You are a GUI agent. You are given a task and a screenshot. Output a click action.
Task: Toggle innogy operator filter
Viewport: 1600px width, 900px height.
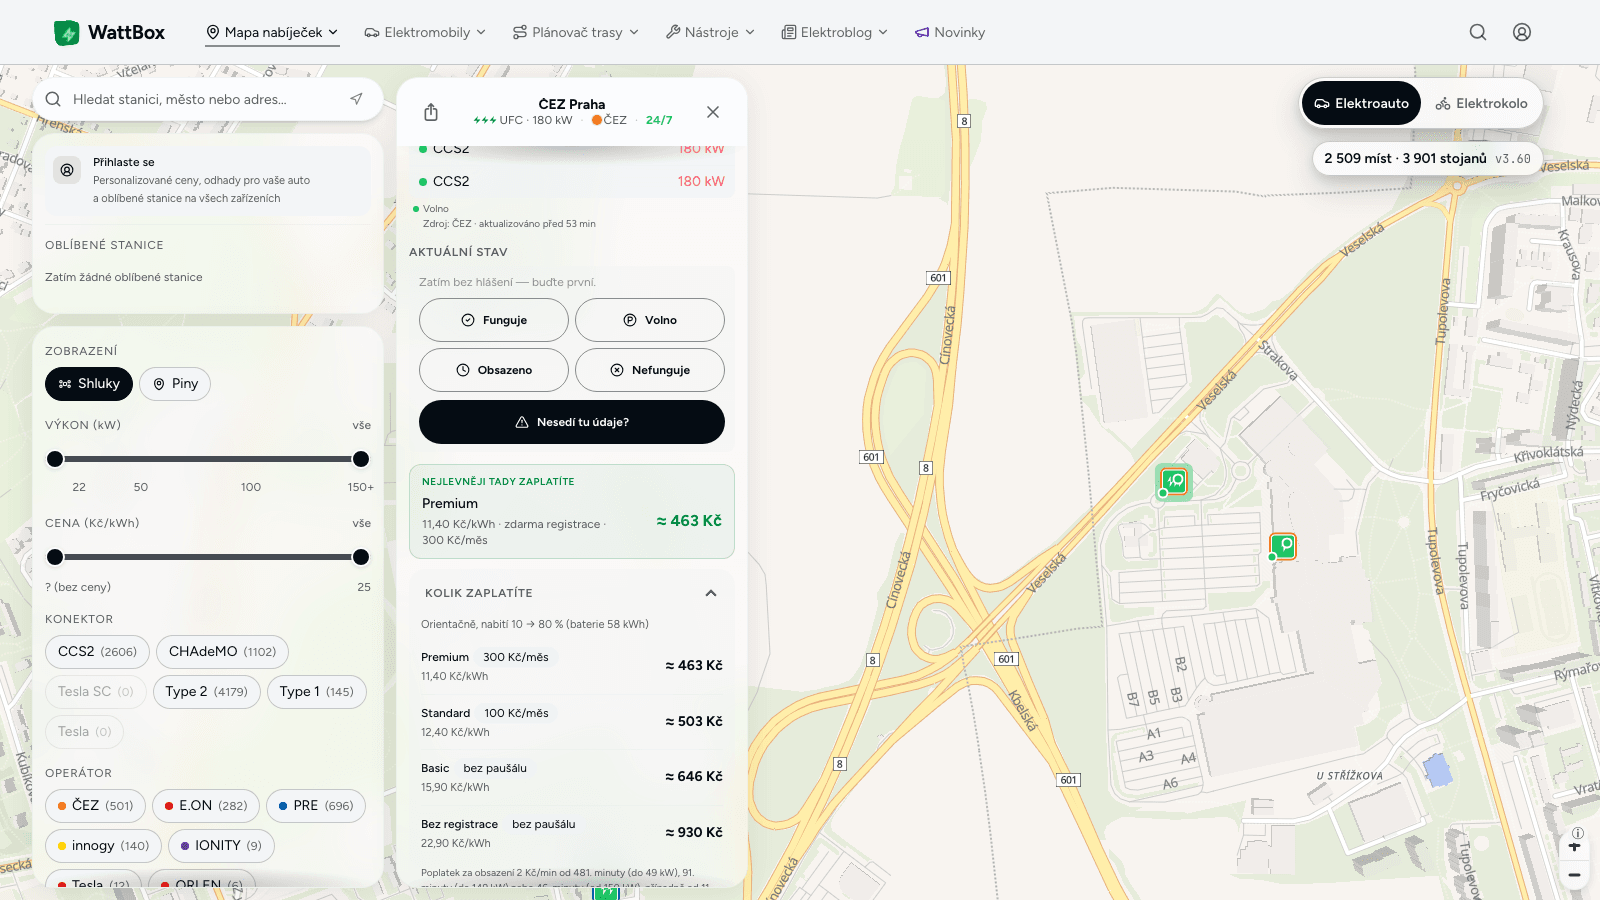coord(103,846)
